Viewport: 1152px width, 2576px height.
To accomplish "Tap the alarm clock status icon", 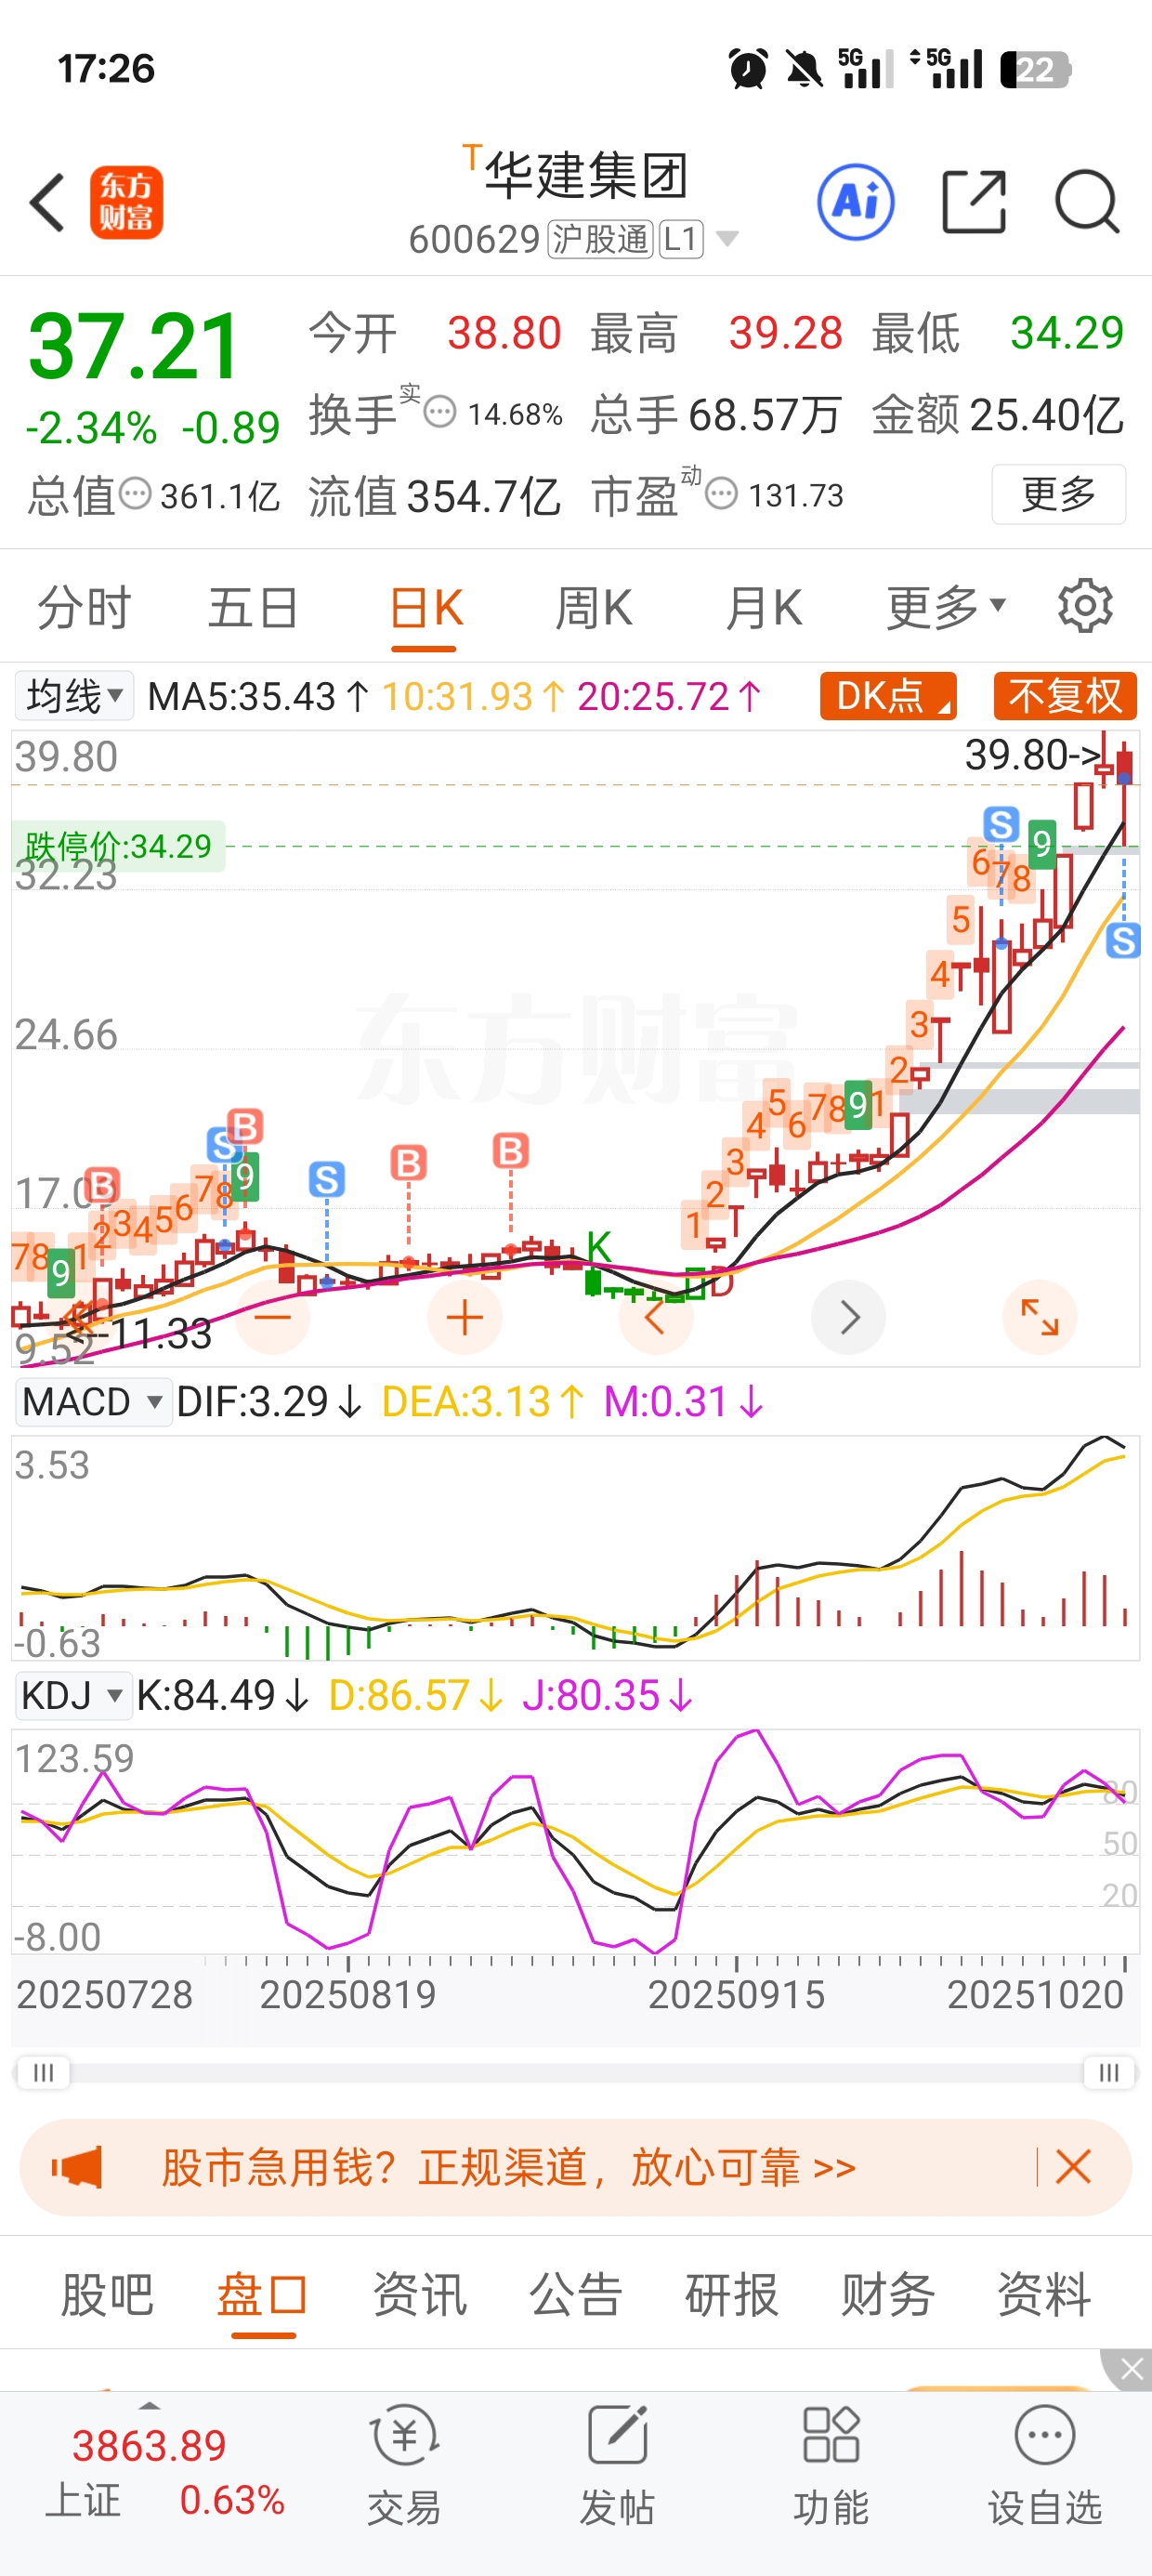I will [748, 69].
